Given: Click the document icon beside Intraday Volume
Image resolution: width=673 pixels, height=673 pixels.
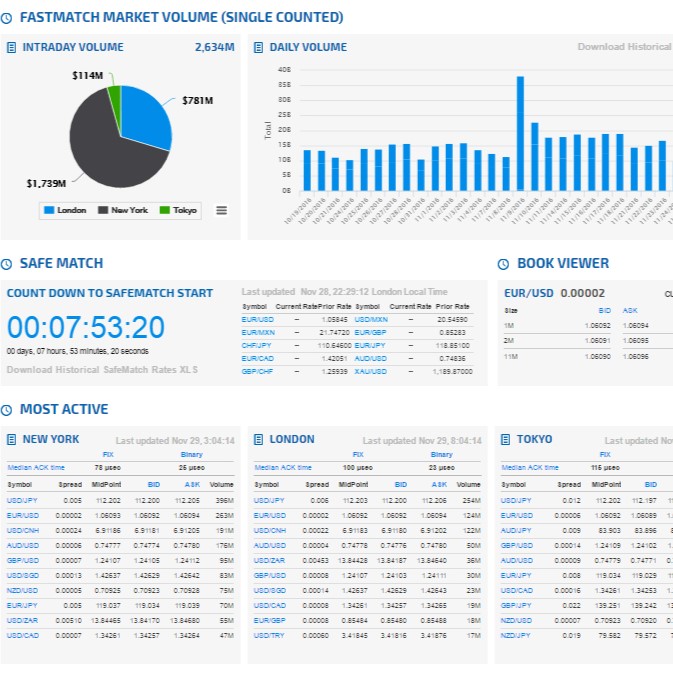Looking at the screenshot, I should (x=12, y=47).
